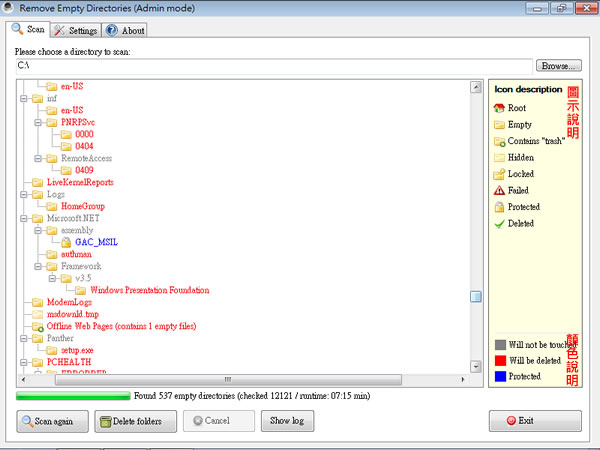Click the Failed warning icon in legend
Image resolution: width=600 pixels, height=450 pixels.
click(499, 190)
